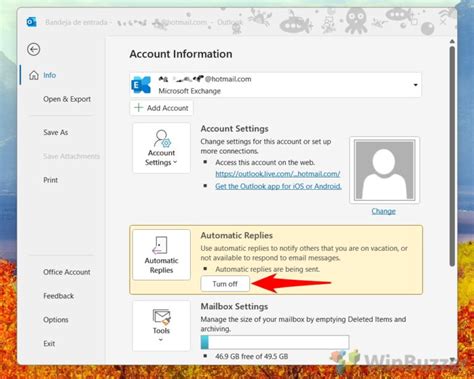Screen dimensions: 474x379
Task: Open the Open & Export menu
Action: [67, 99]
